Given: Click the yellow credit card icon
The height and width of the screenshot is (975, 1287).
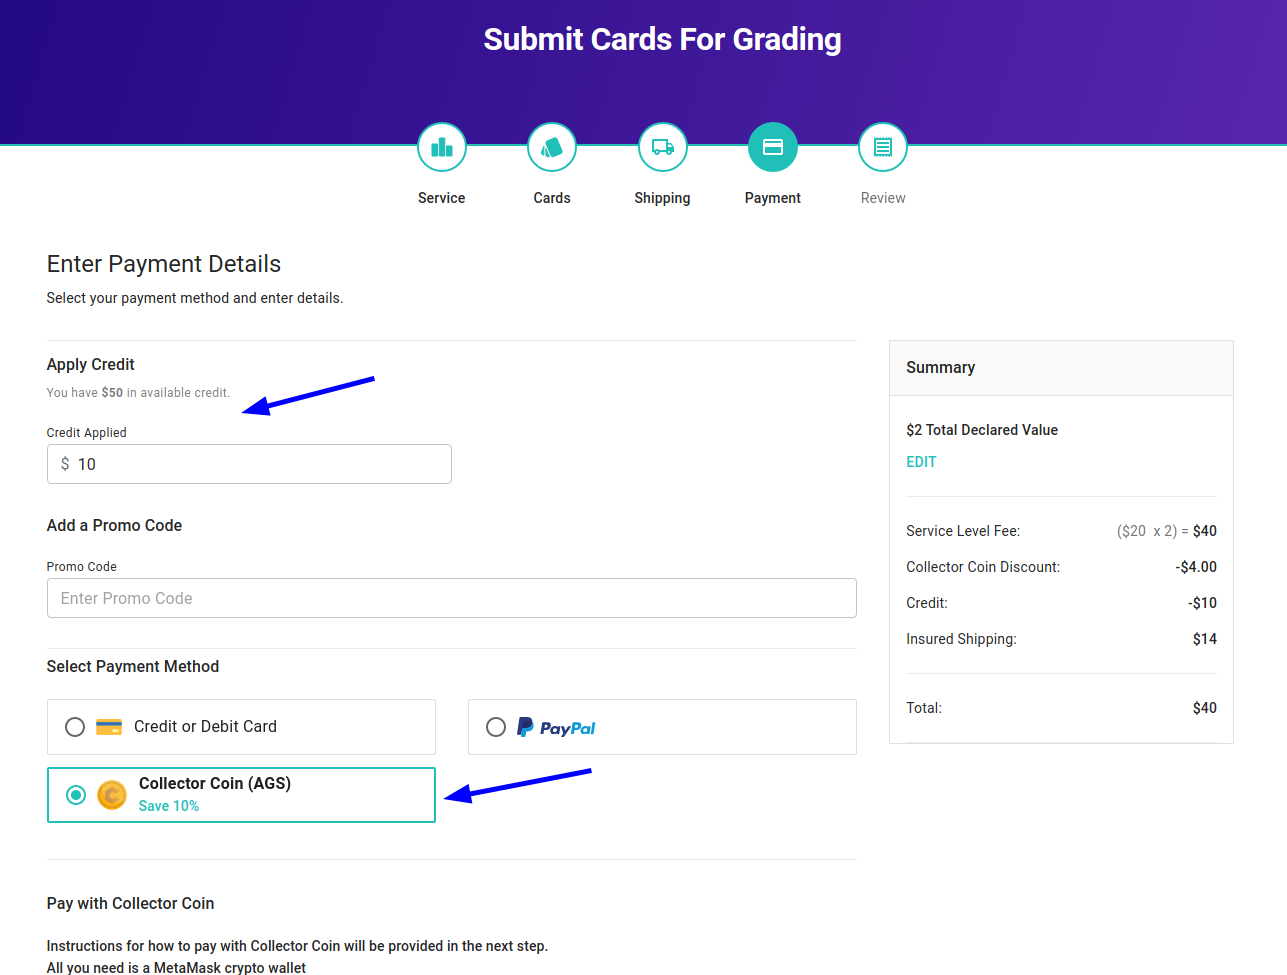Looking at the screenshot, I should pyautogui.click(x=109, y=727).
